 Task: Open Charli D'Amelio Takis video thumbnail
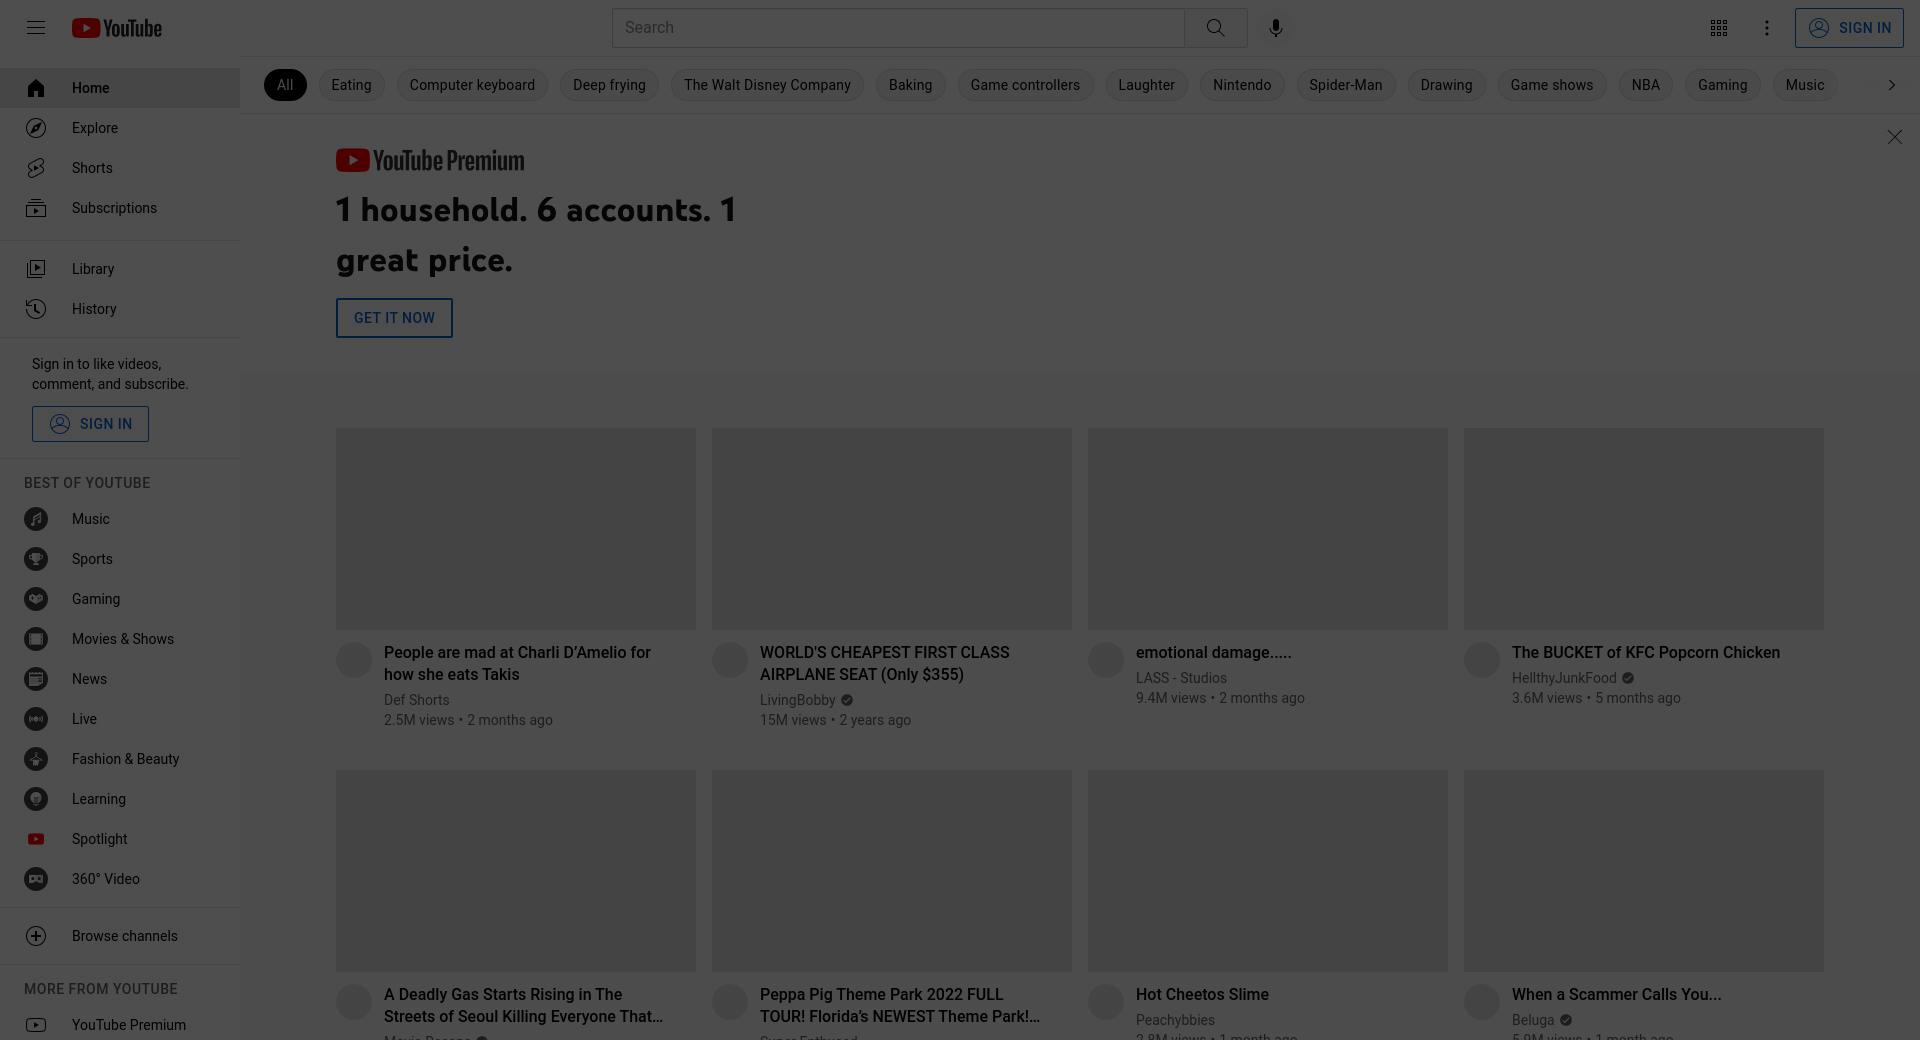pos(516,530)
